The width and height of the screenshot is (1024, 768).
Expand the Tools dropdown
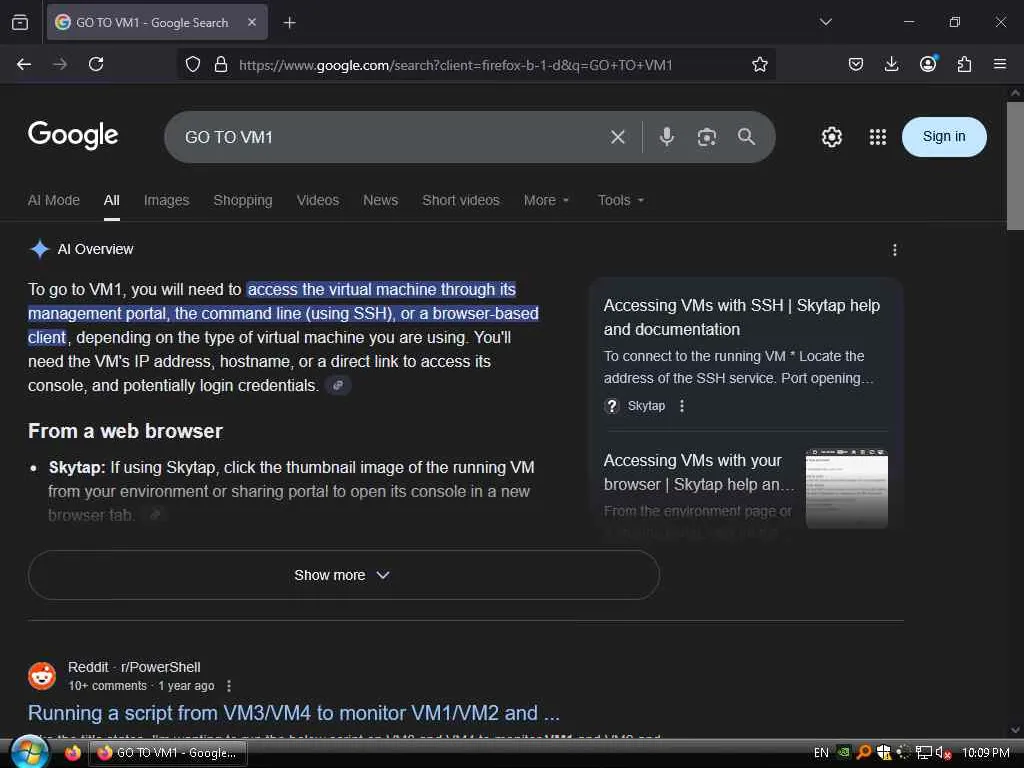click(x=621, y=200)
